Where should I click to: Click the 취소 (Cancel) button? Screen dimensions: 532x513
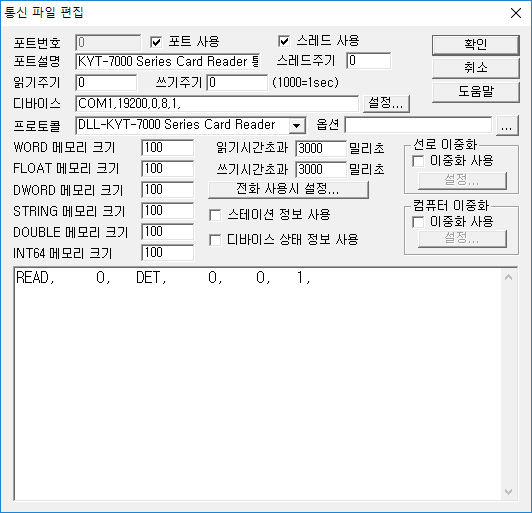(475, 68)
